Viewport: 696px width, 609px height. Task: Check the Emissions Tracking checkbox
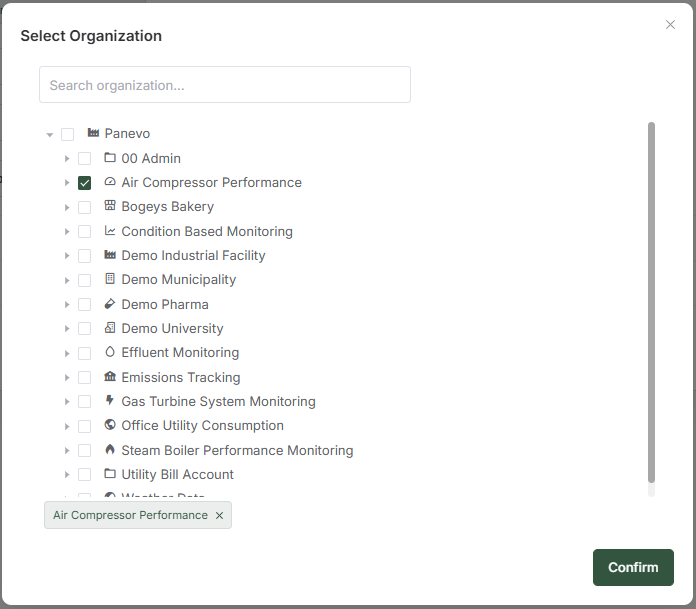click(84, 377)
